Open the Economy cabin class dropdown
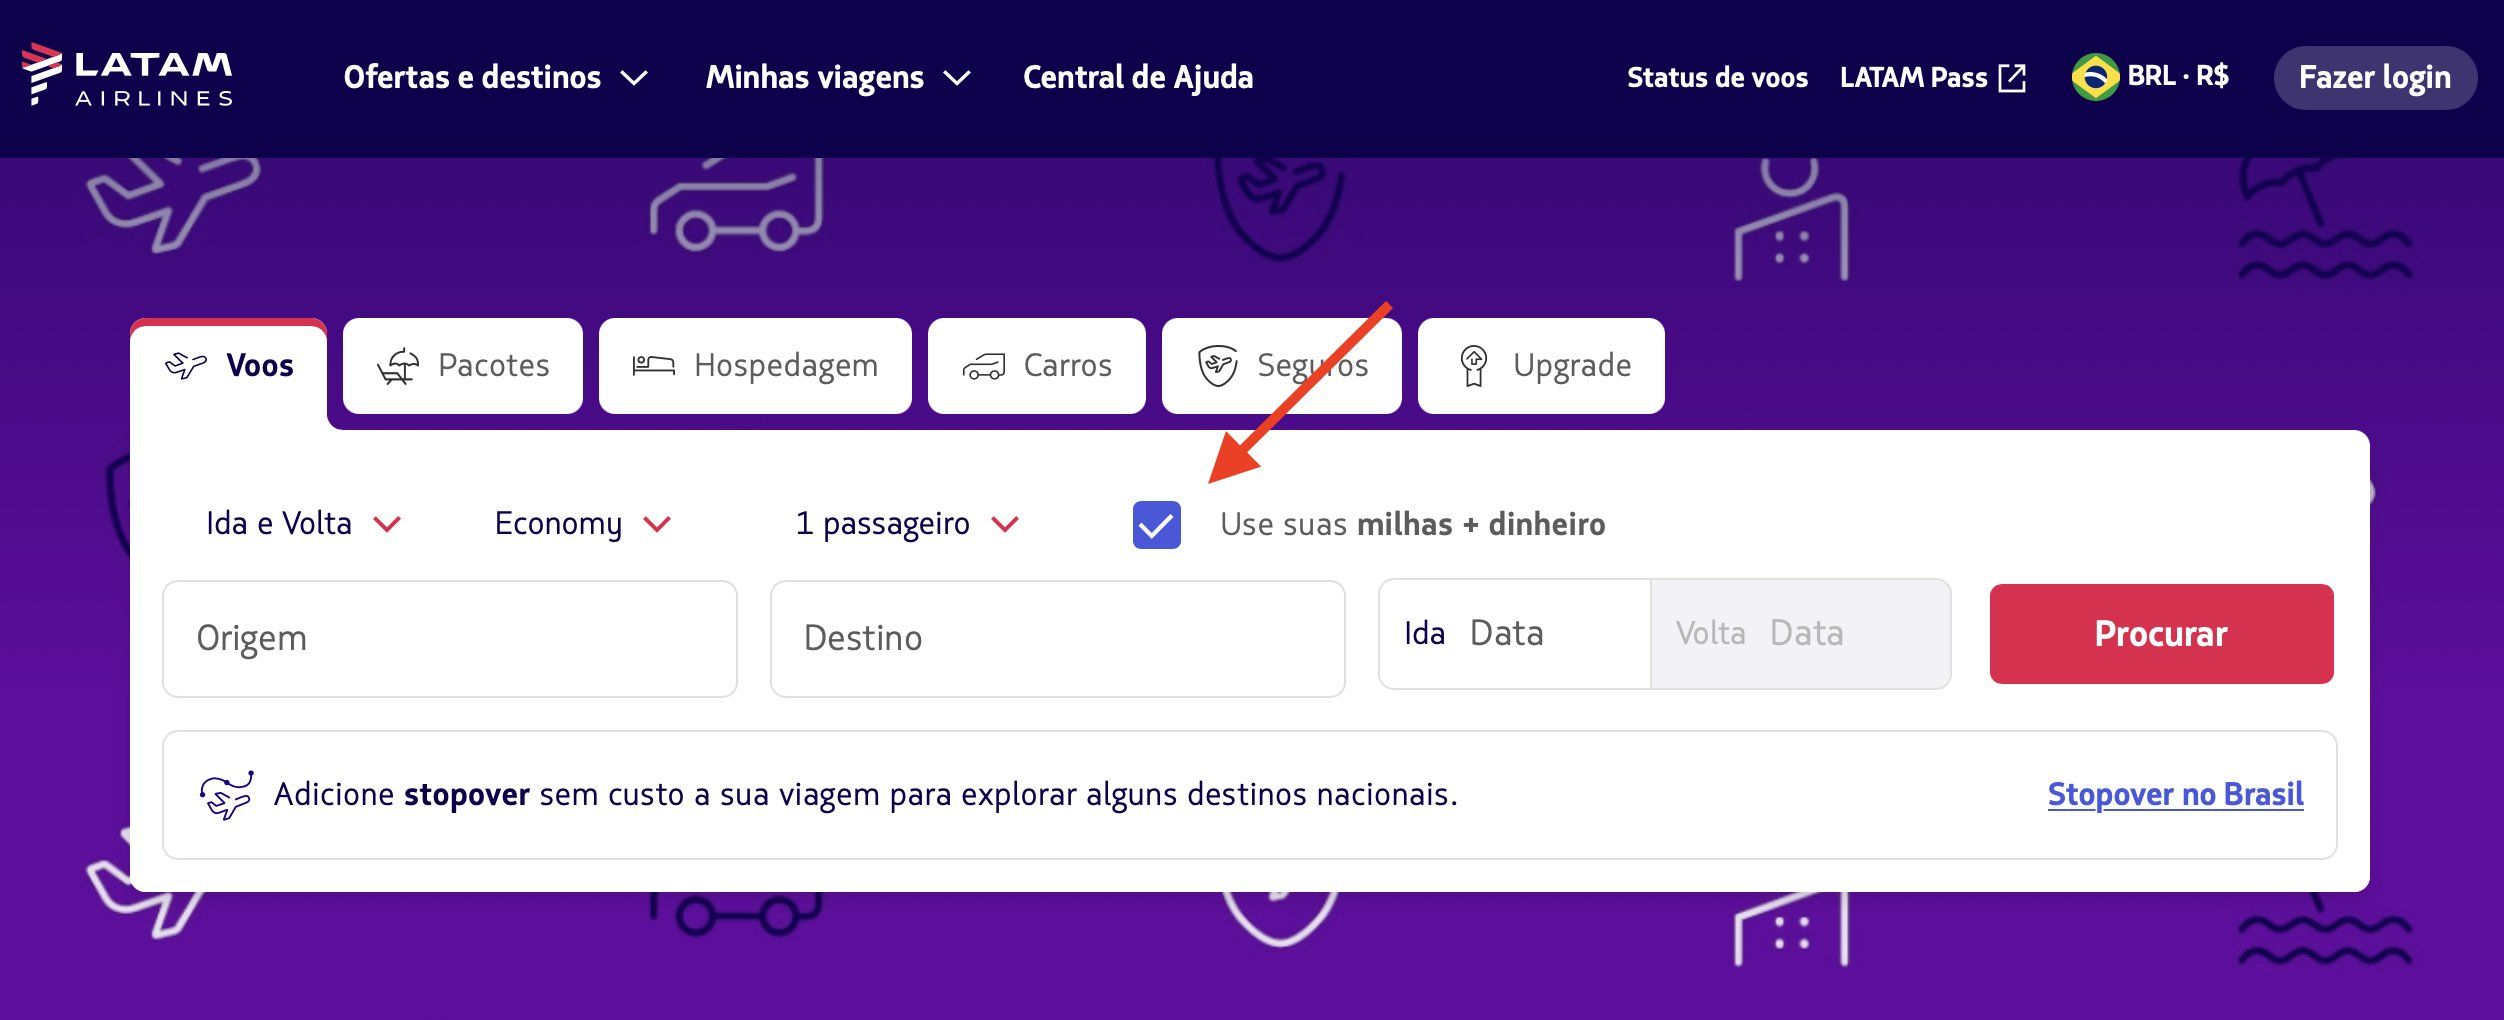 [582, 524]
